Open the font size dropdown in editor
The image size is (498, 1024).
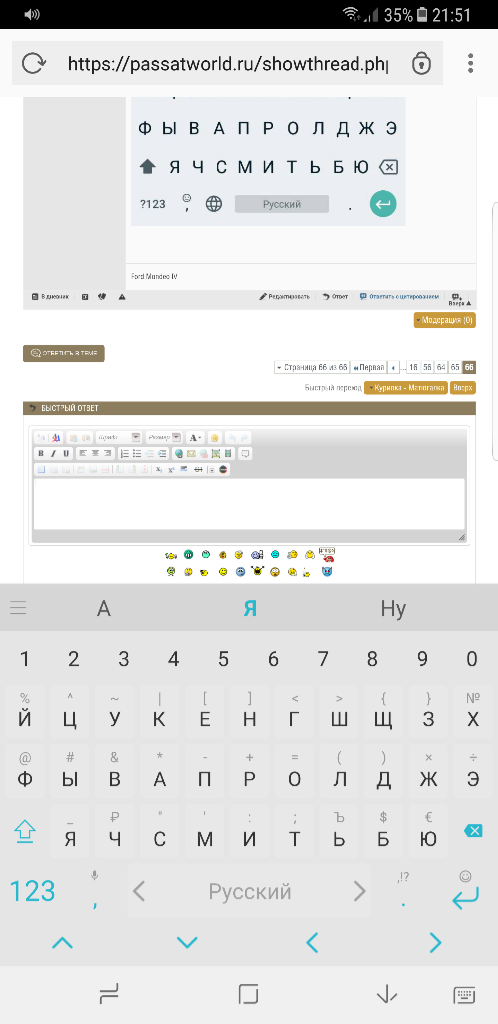[164, 438]
